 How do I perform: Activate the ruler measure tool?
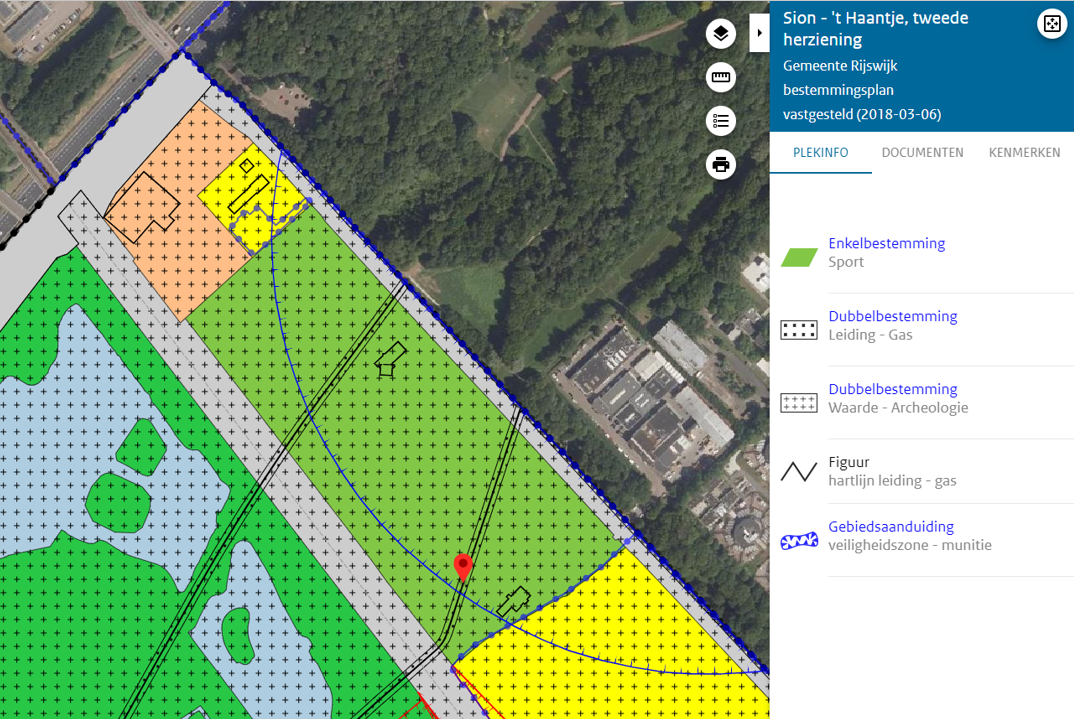[721, 77]
